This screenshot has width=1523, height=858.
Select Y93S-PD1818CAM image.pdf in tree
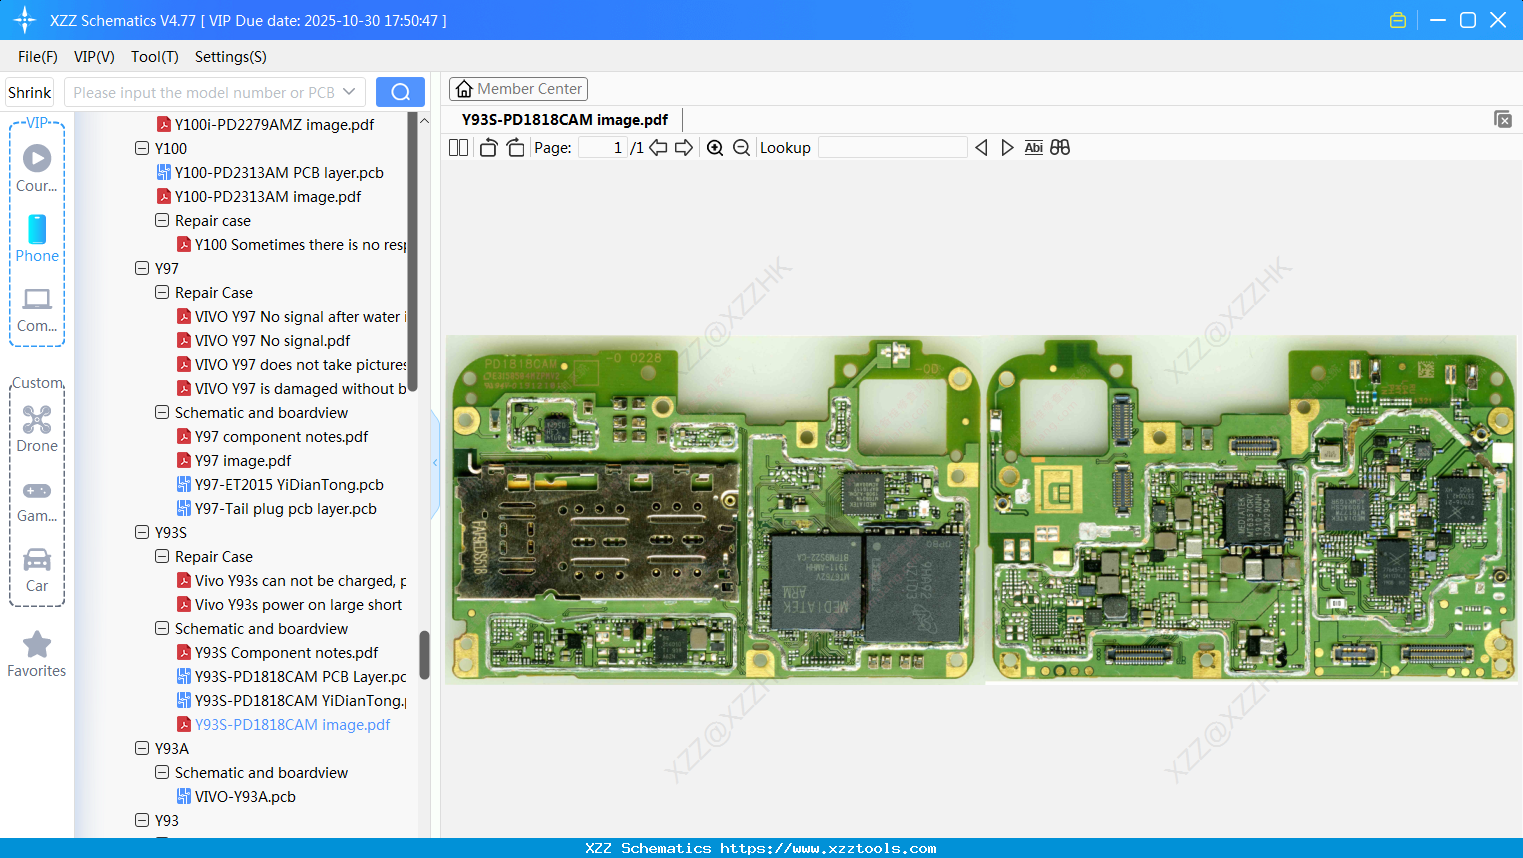[x=283, y=725]
